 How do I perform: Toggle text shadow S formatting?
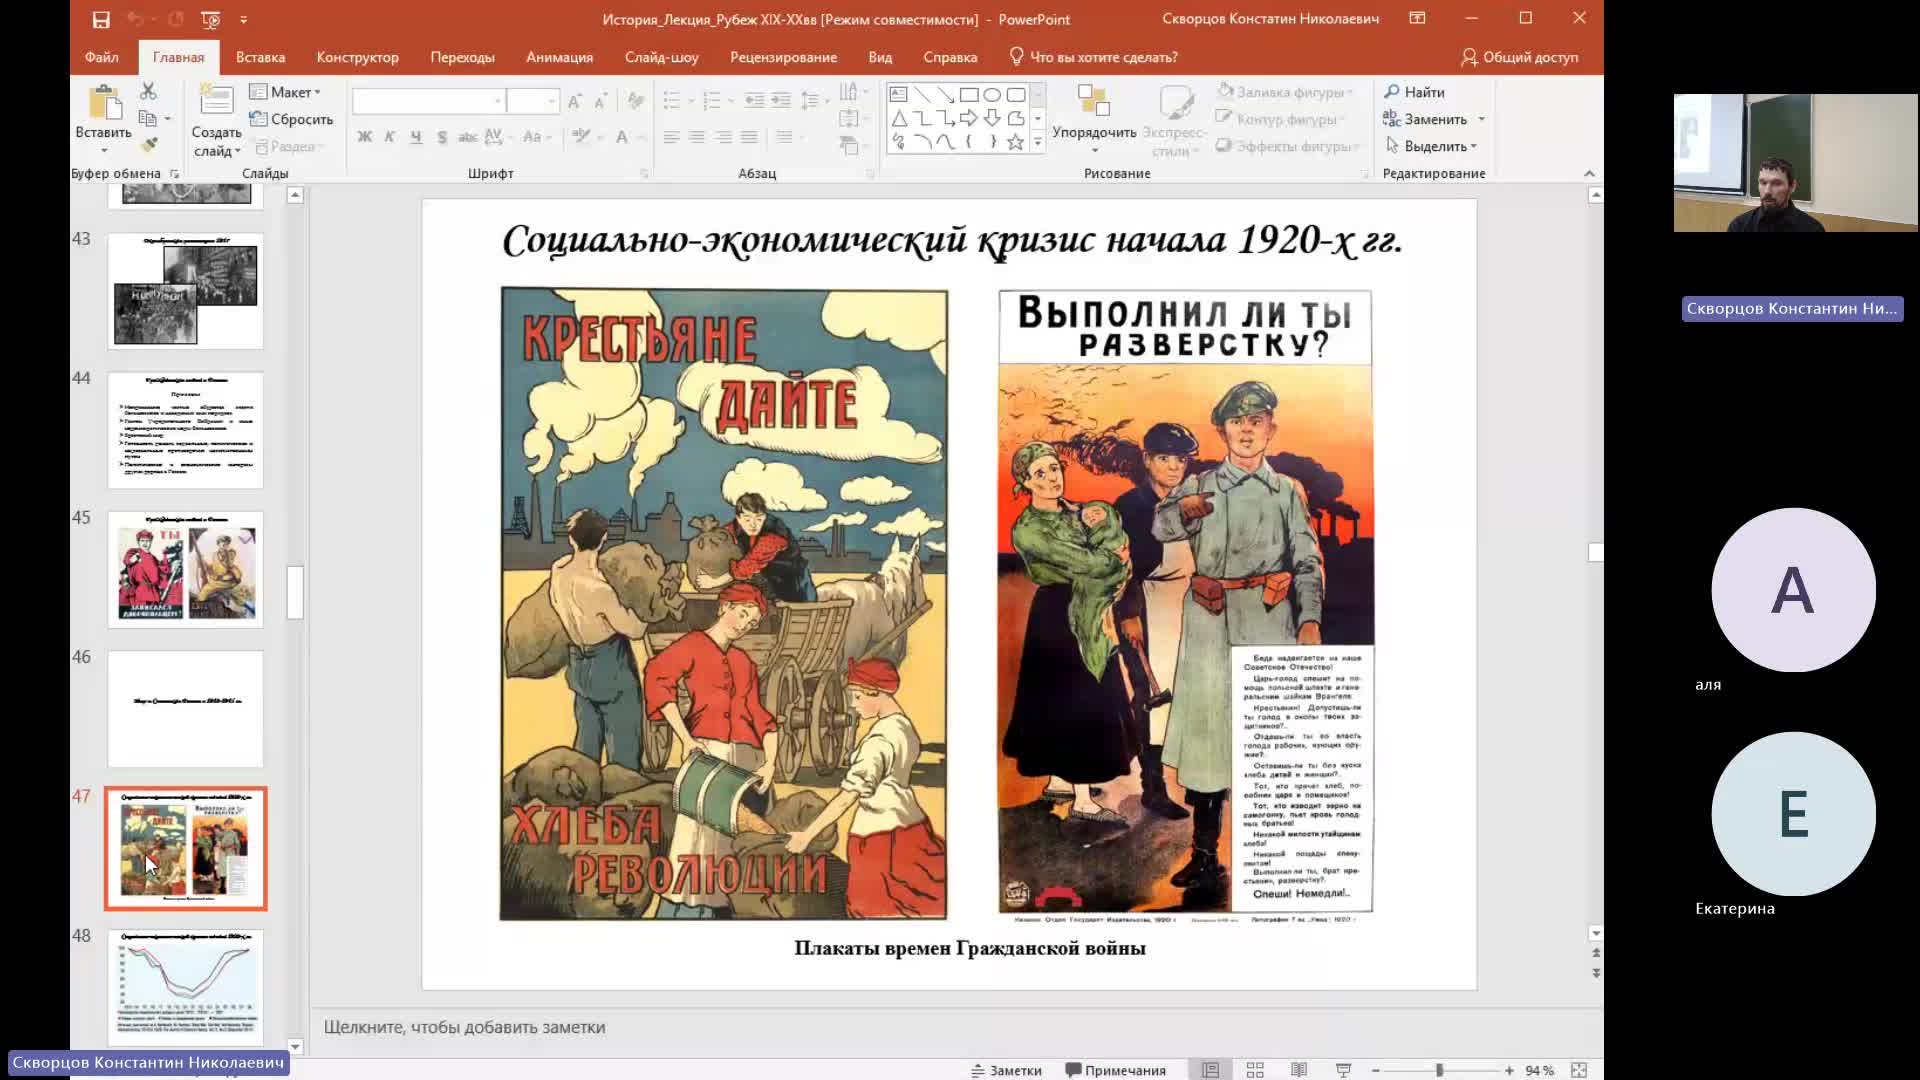pos(442,137)
